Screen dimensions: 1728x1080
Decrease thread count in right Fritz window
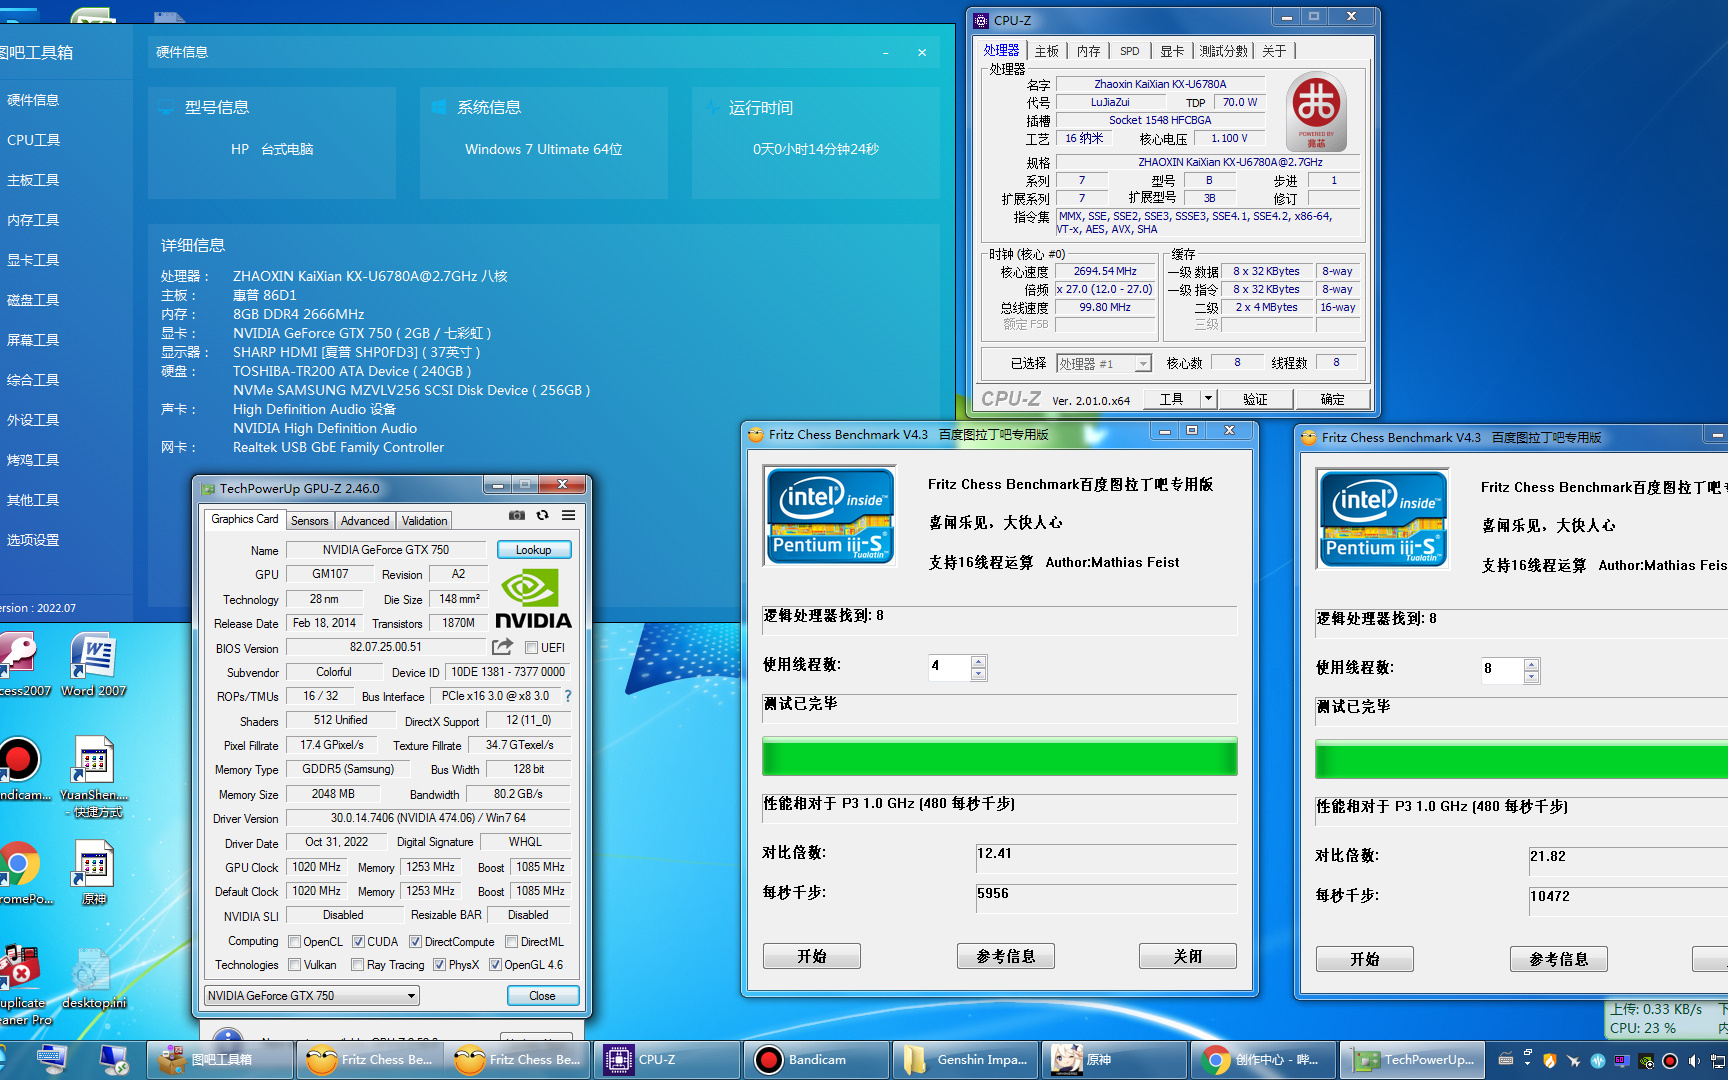[x=1532, y=677]
